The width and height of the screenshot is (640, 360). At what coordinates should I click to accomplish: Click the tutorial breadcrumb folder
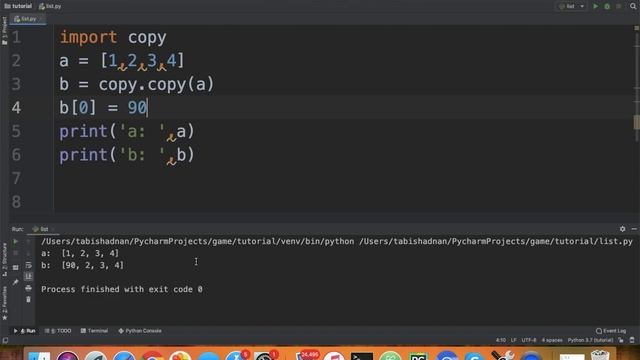coord(18,6)
